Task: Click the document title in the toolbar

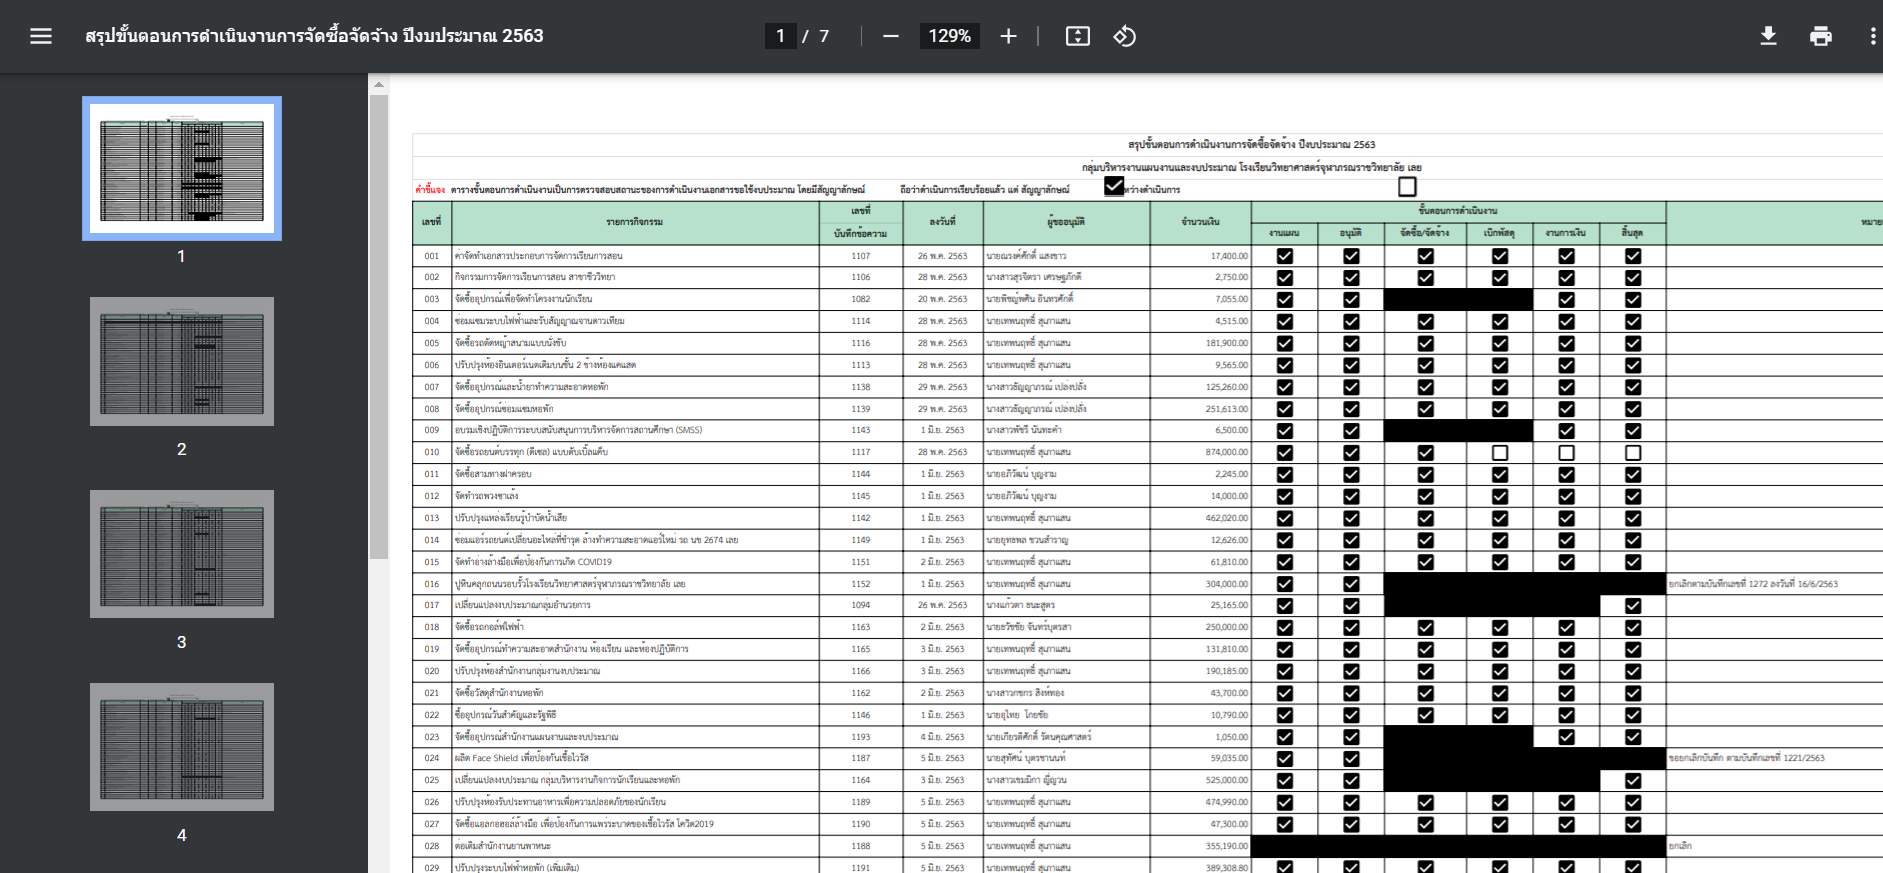Action: click(314, 36)
